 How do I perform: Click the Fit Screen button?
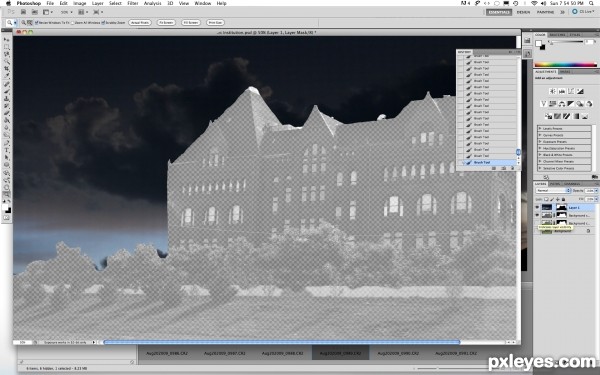[x=166, y=23]
